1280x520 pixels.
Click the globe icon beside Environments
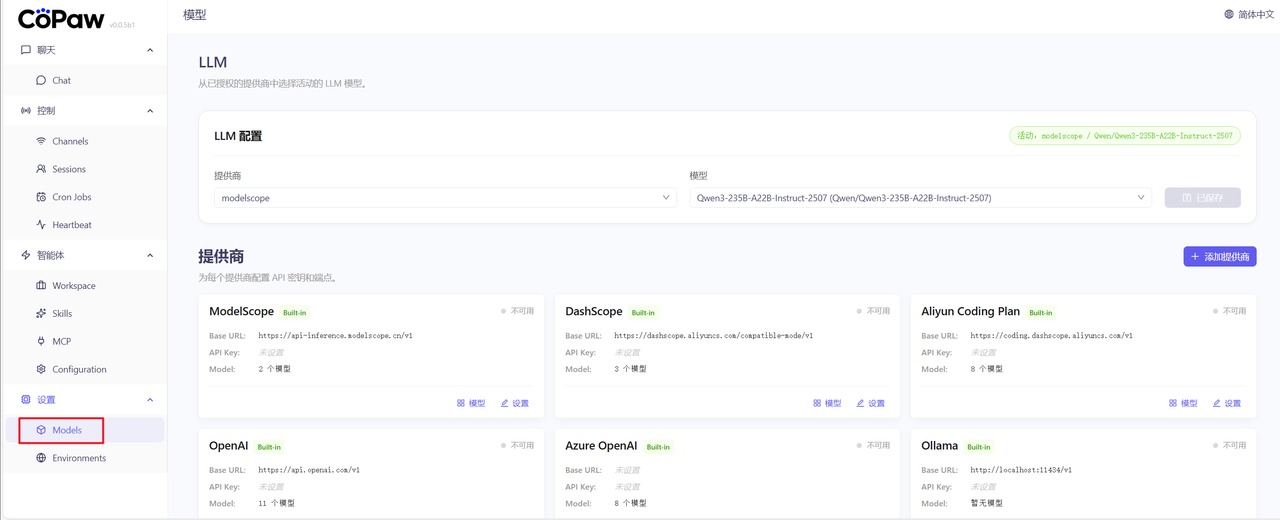coord(41,458)
